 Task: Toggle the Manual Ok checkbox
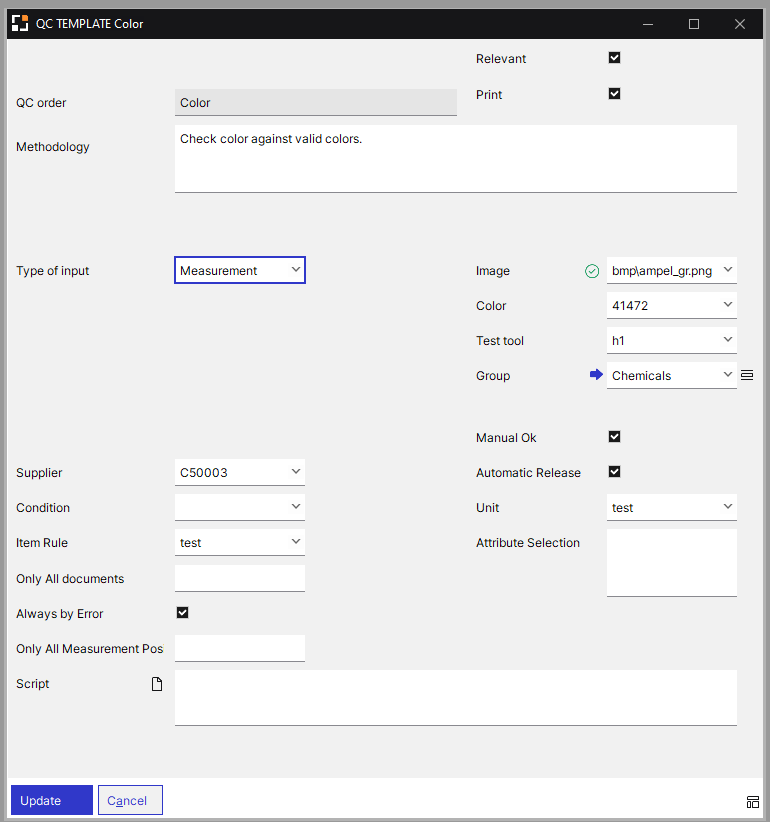(614, 437)
